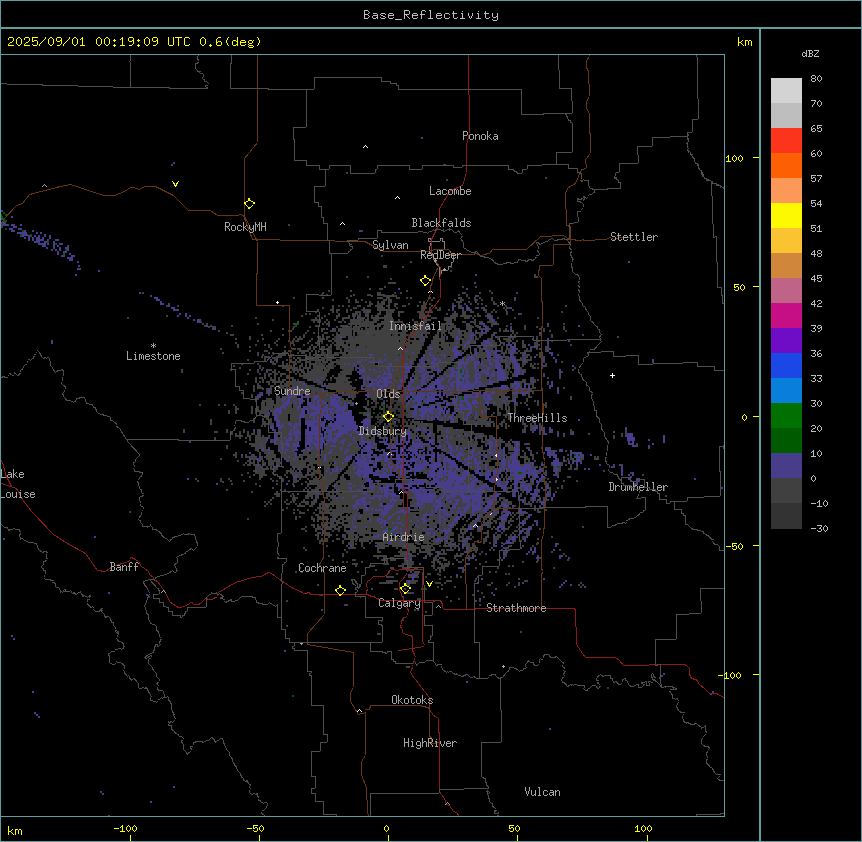Screen dimensions: 862x842
Task: Click the Airdrie city label
Action: click(x=404, y=537)
